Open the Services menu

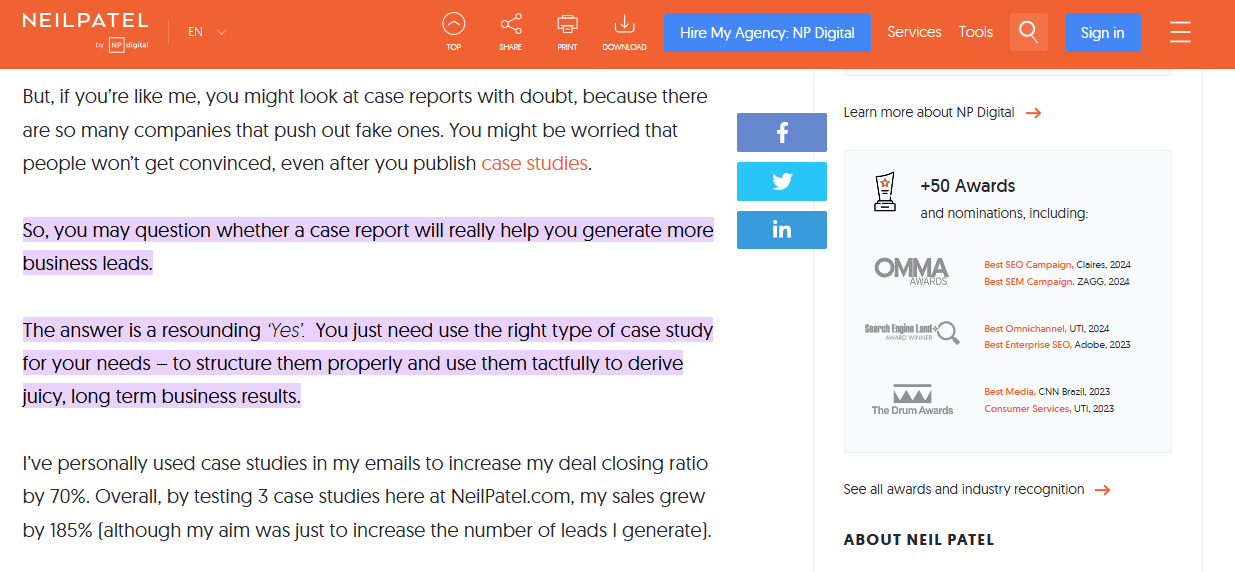coord(914,32)
